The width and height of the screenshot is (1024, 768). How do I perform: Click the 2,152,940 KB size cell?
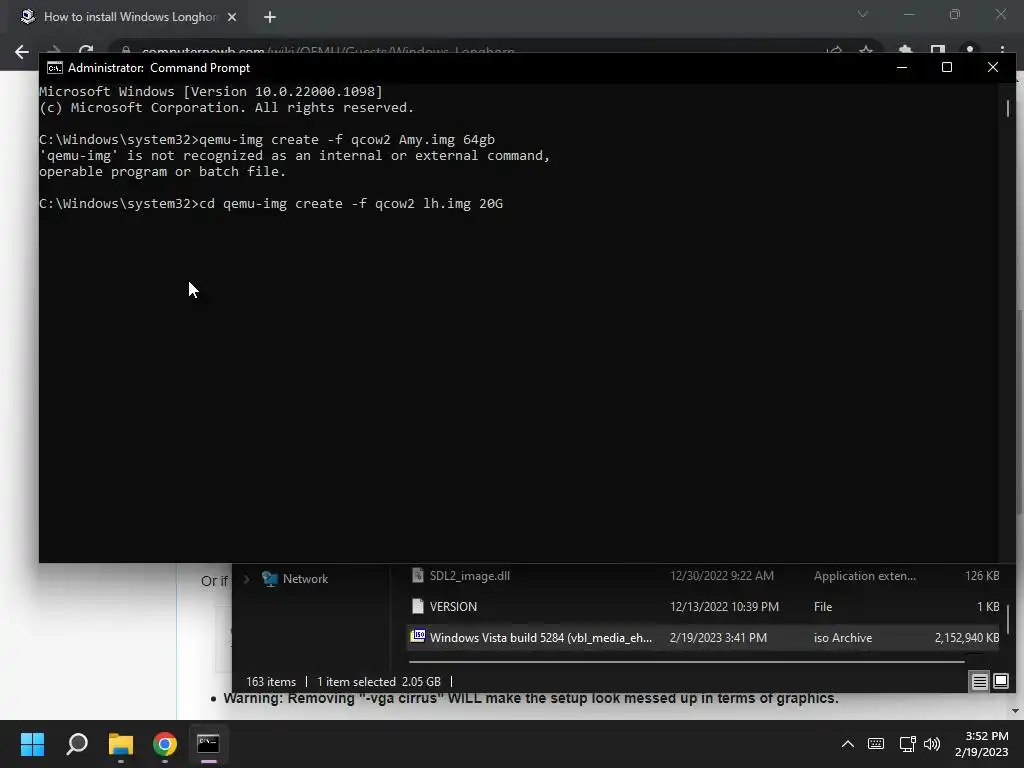click(x=967, y=638)
